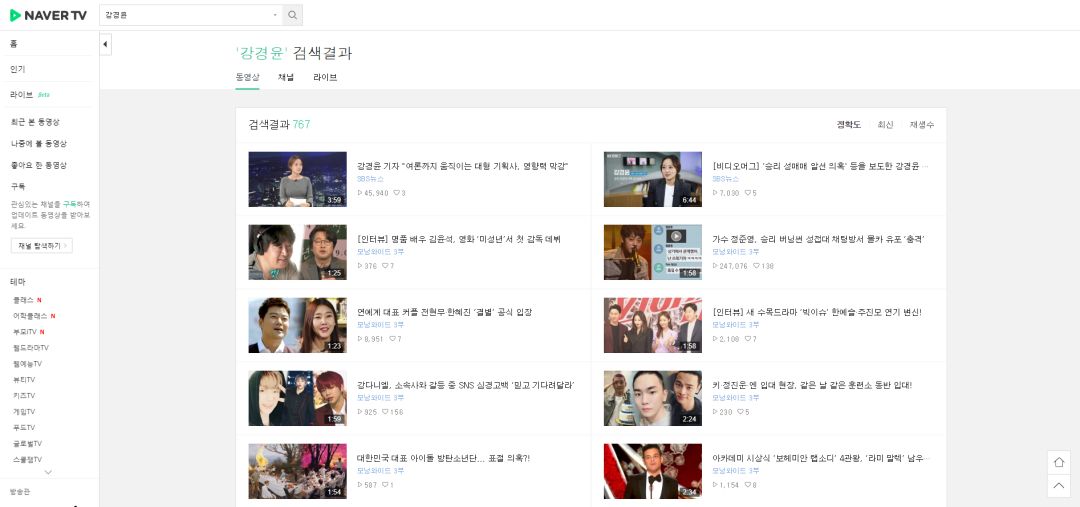The width and height of the screenshot is (1080, 507).
Task: Open the 웹예능TV theme
Action: click(x=28, y=364)
